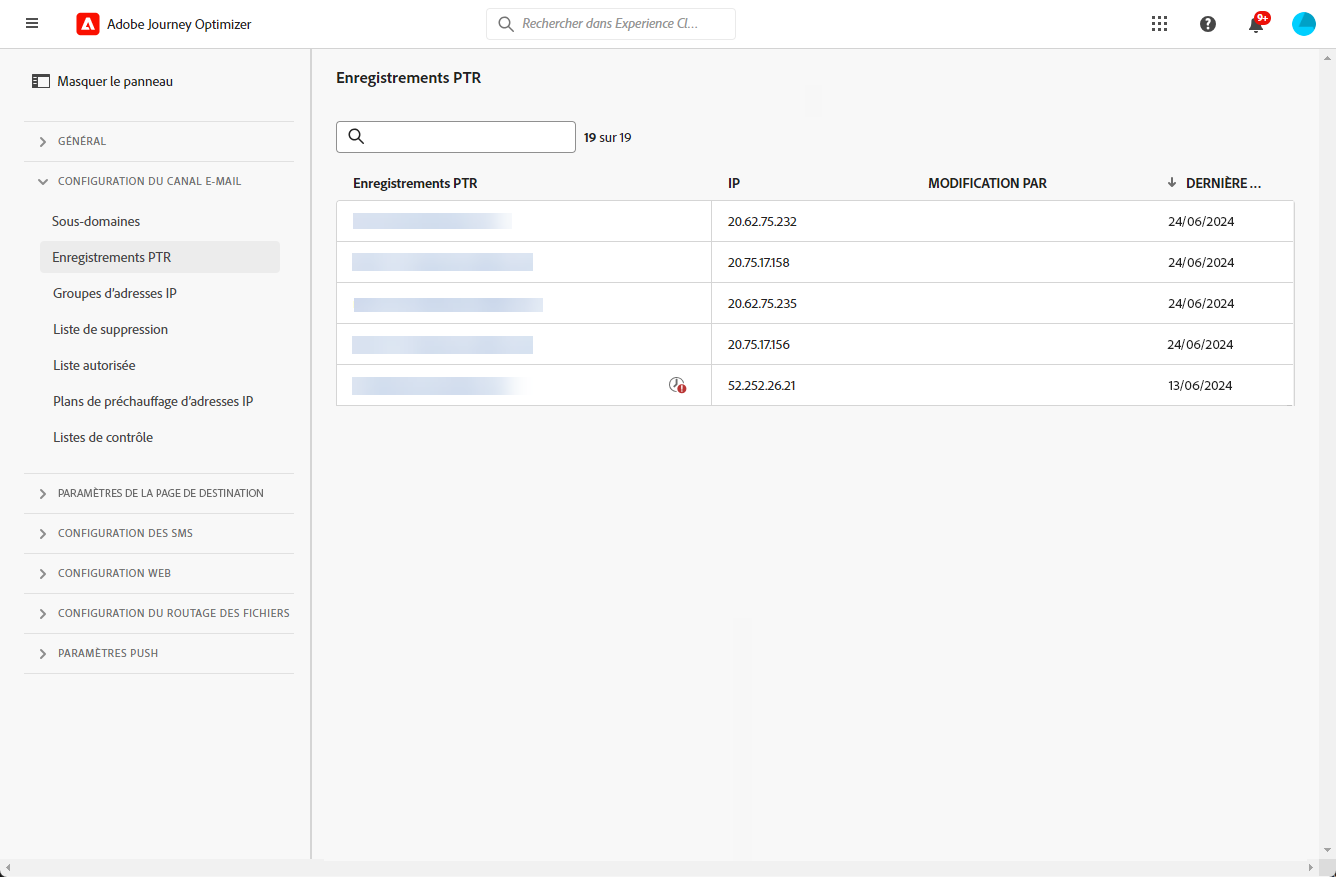The image size is (1336, 877).
Task: Open the notifications bell
Action: click(1256, 25)
